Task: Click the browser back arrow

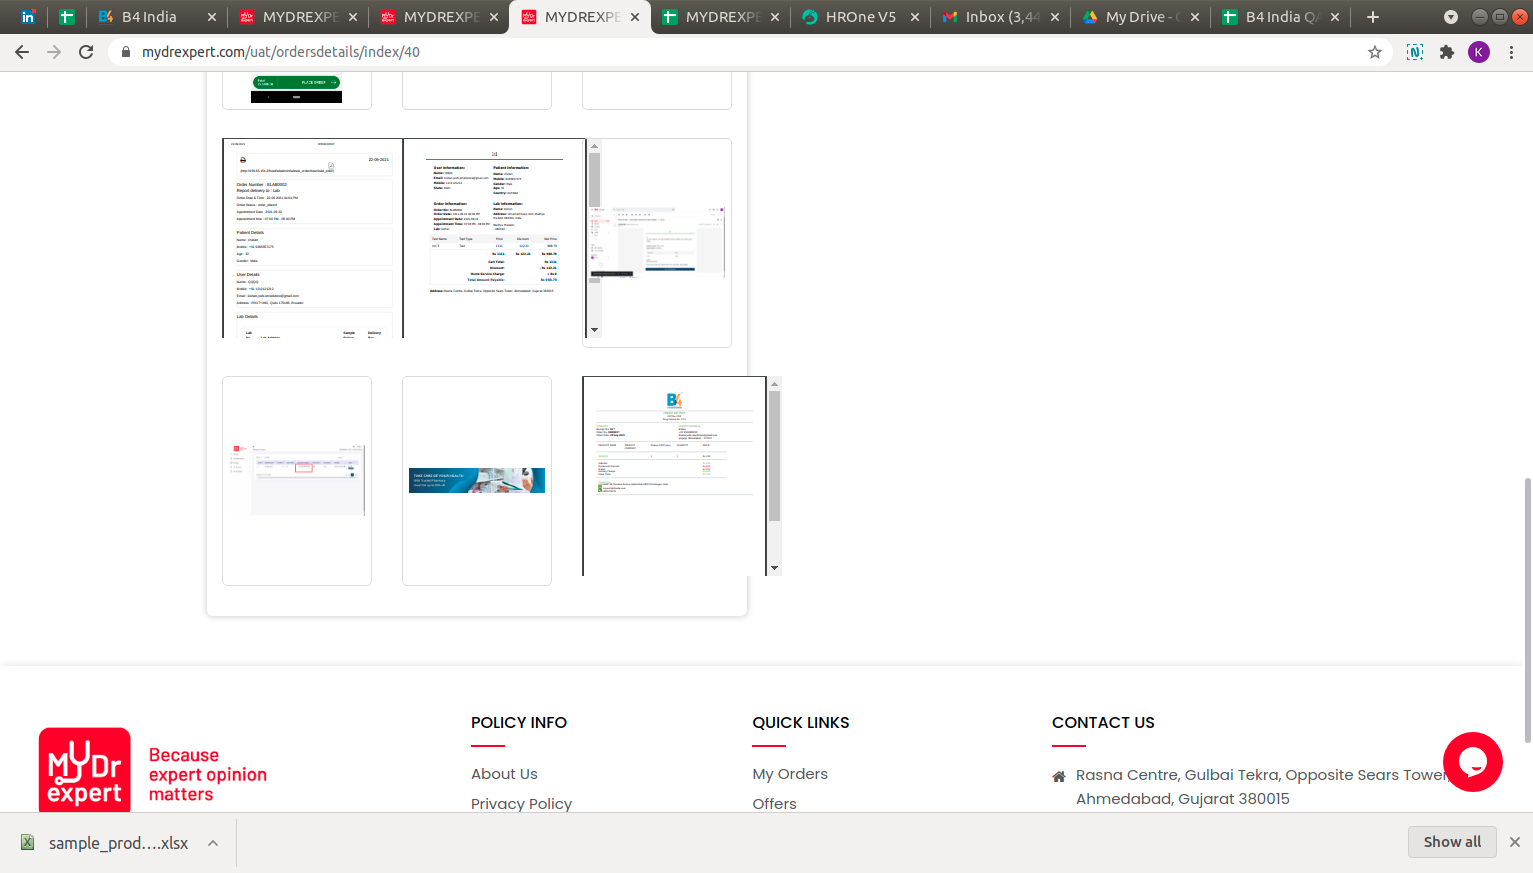Action: 22,52
